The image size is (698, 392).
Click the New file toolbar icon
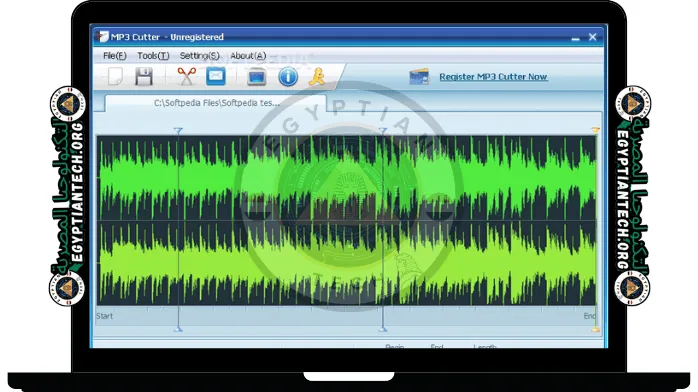tap(116, 77)
